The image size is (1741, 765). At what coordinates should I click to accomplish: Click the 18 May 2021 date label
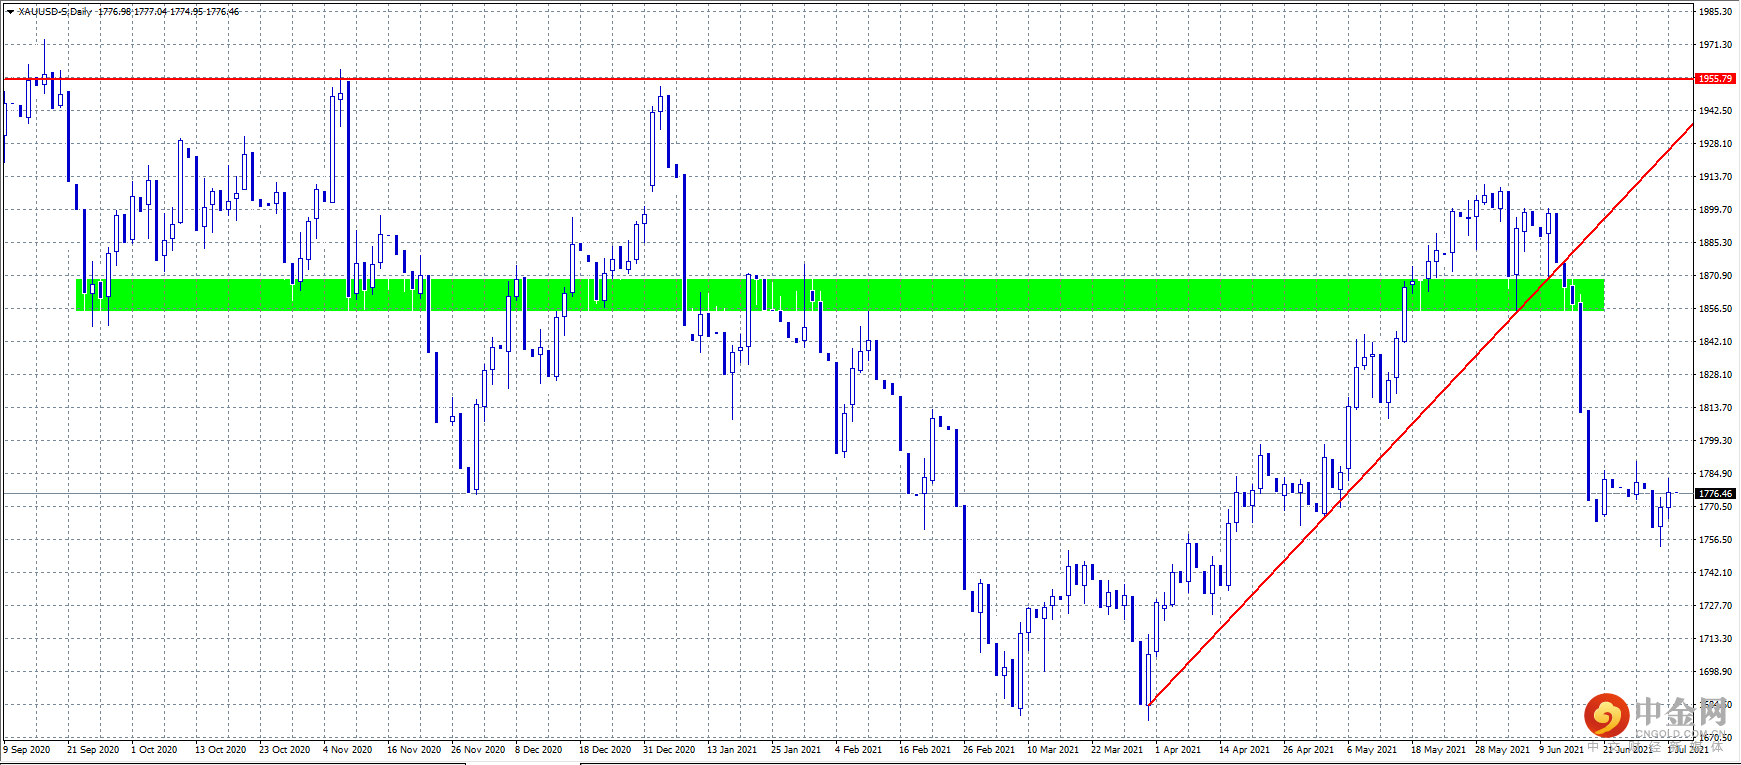tap(1438, 750)
